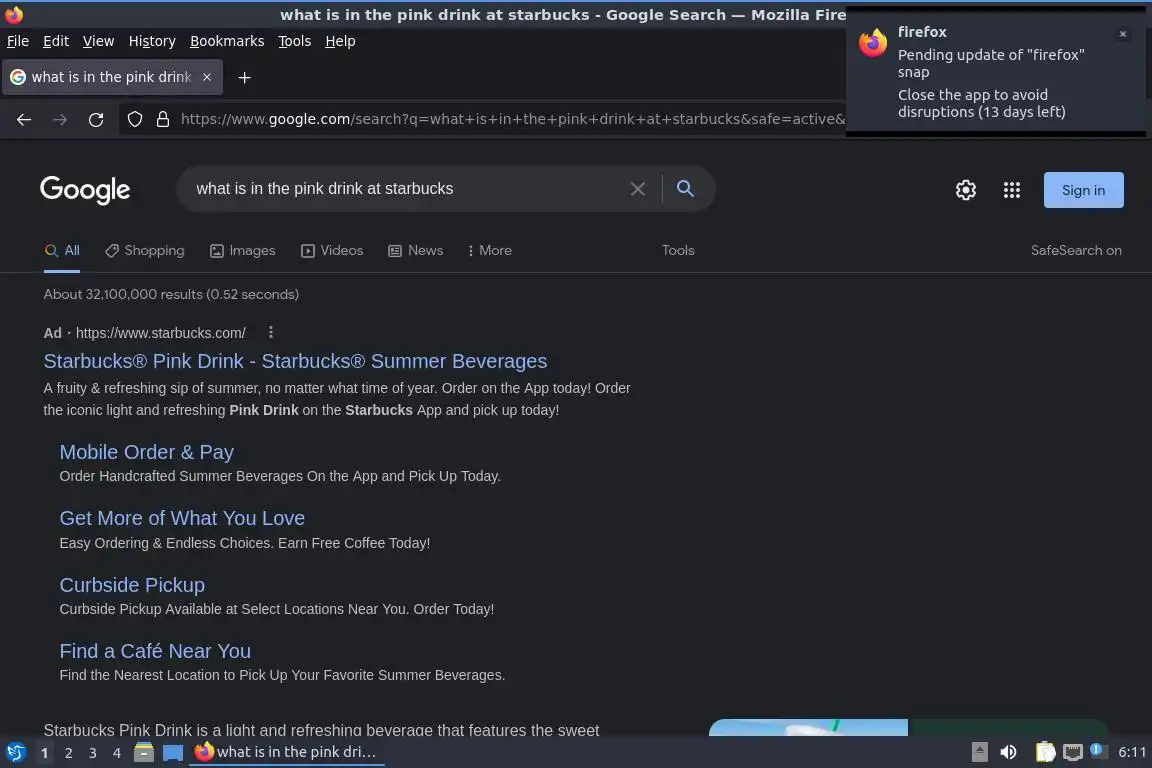Open the File menu
This screenshot has height=768, width=1152.
tap(18, 41)
